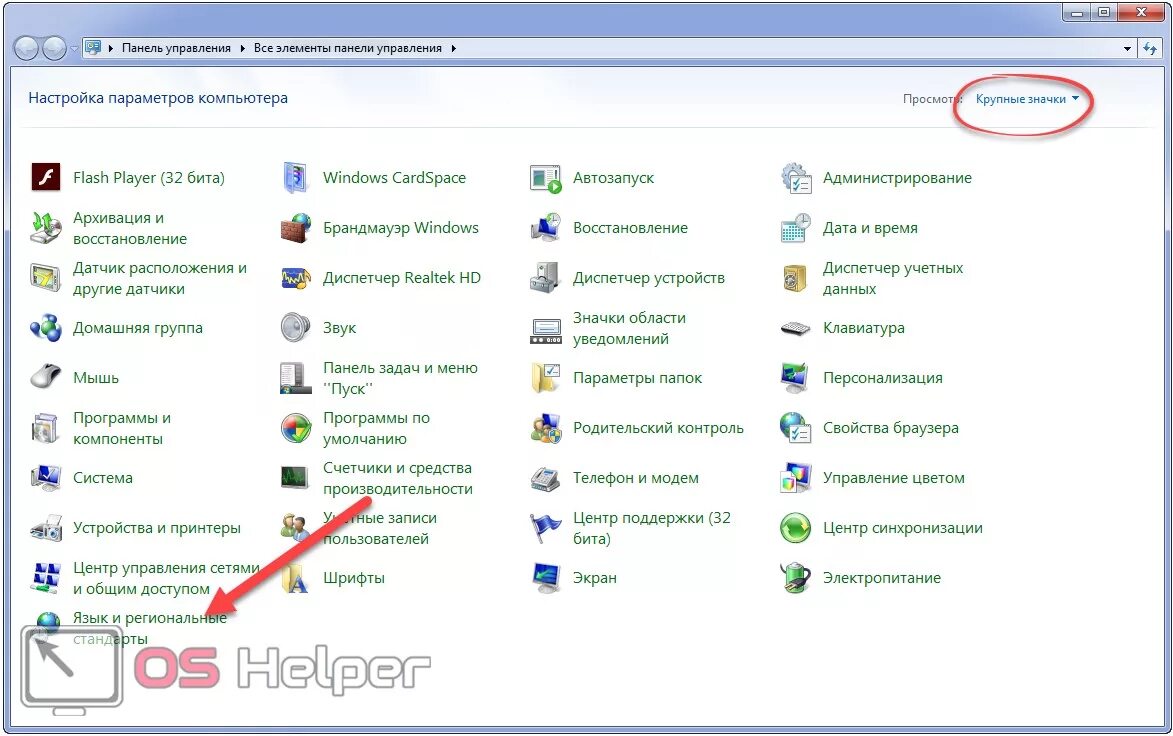The height and width of the screenshot is (736, 1173).
Task: Open Параметры папок folder icon
Action: point(545,378)
